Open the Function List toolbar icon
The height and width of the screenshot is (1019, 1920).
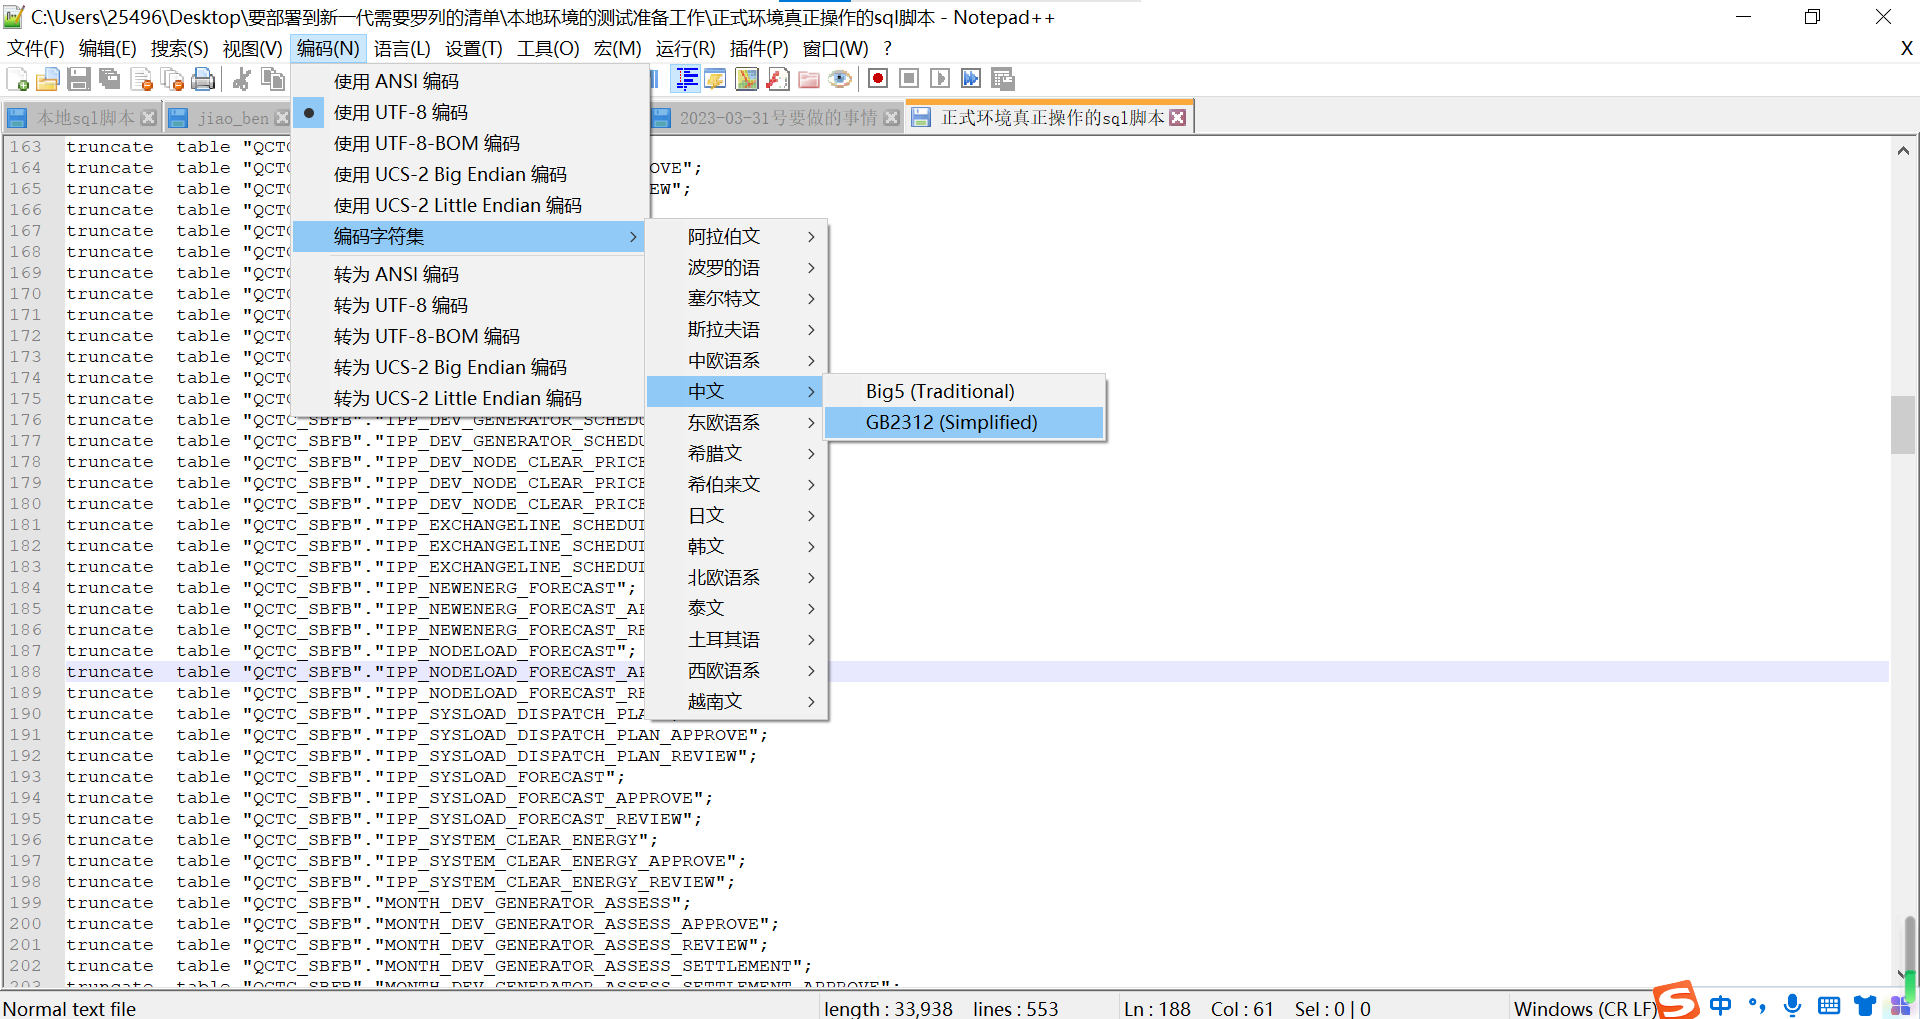pos(778,80)
